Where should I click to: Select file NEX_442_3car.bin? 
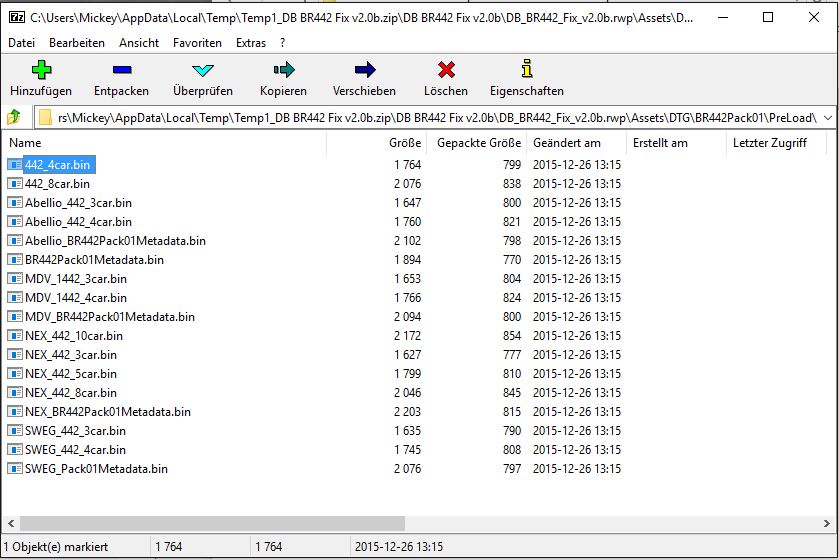click(71, 355)
